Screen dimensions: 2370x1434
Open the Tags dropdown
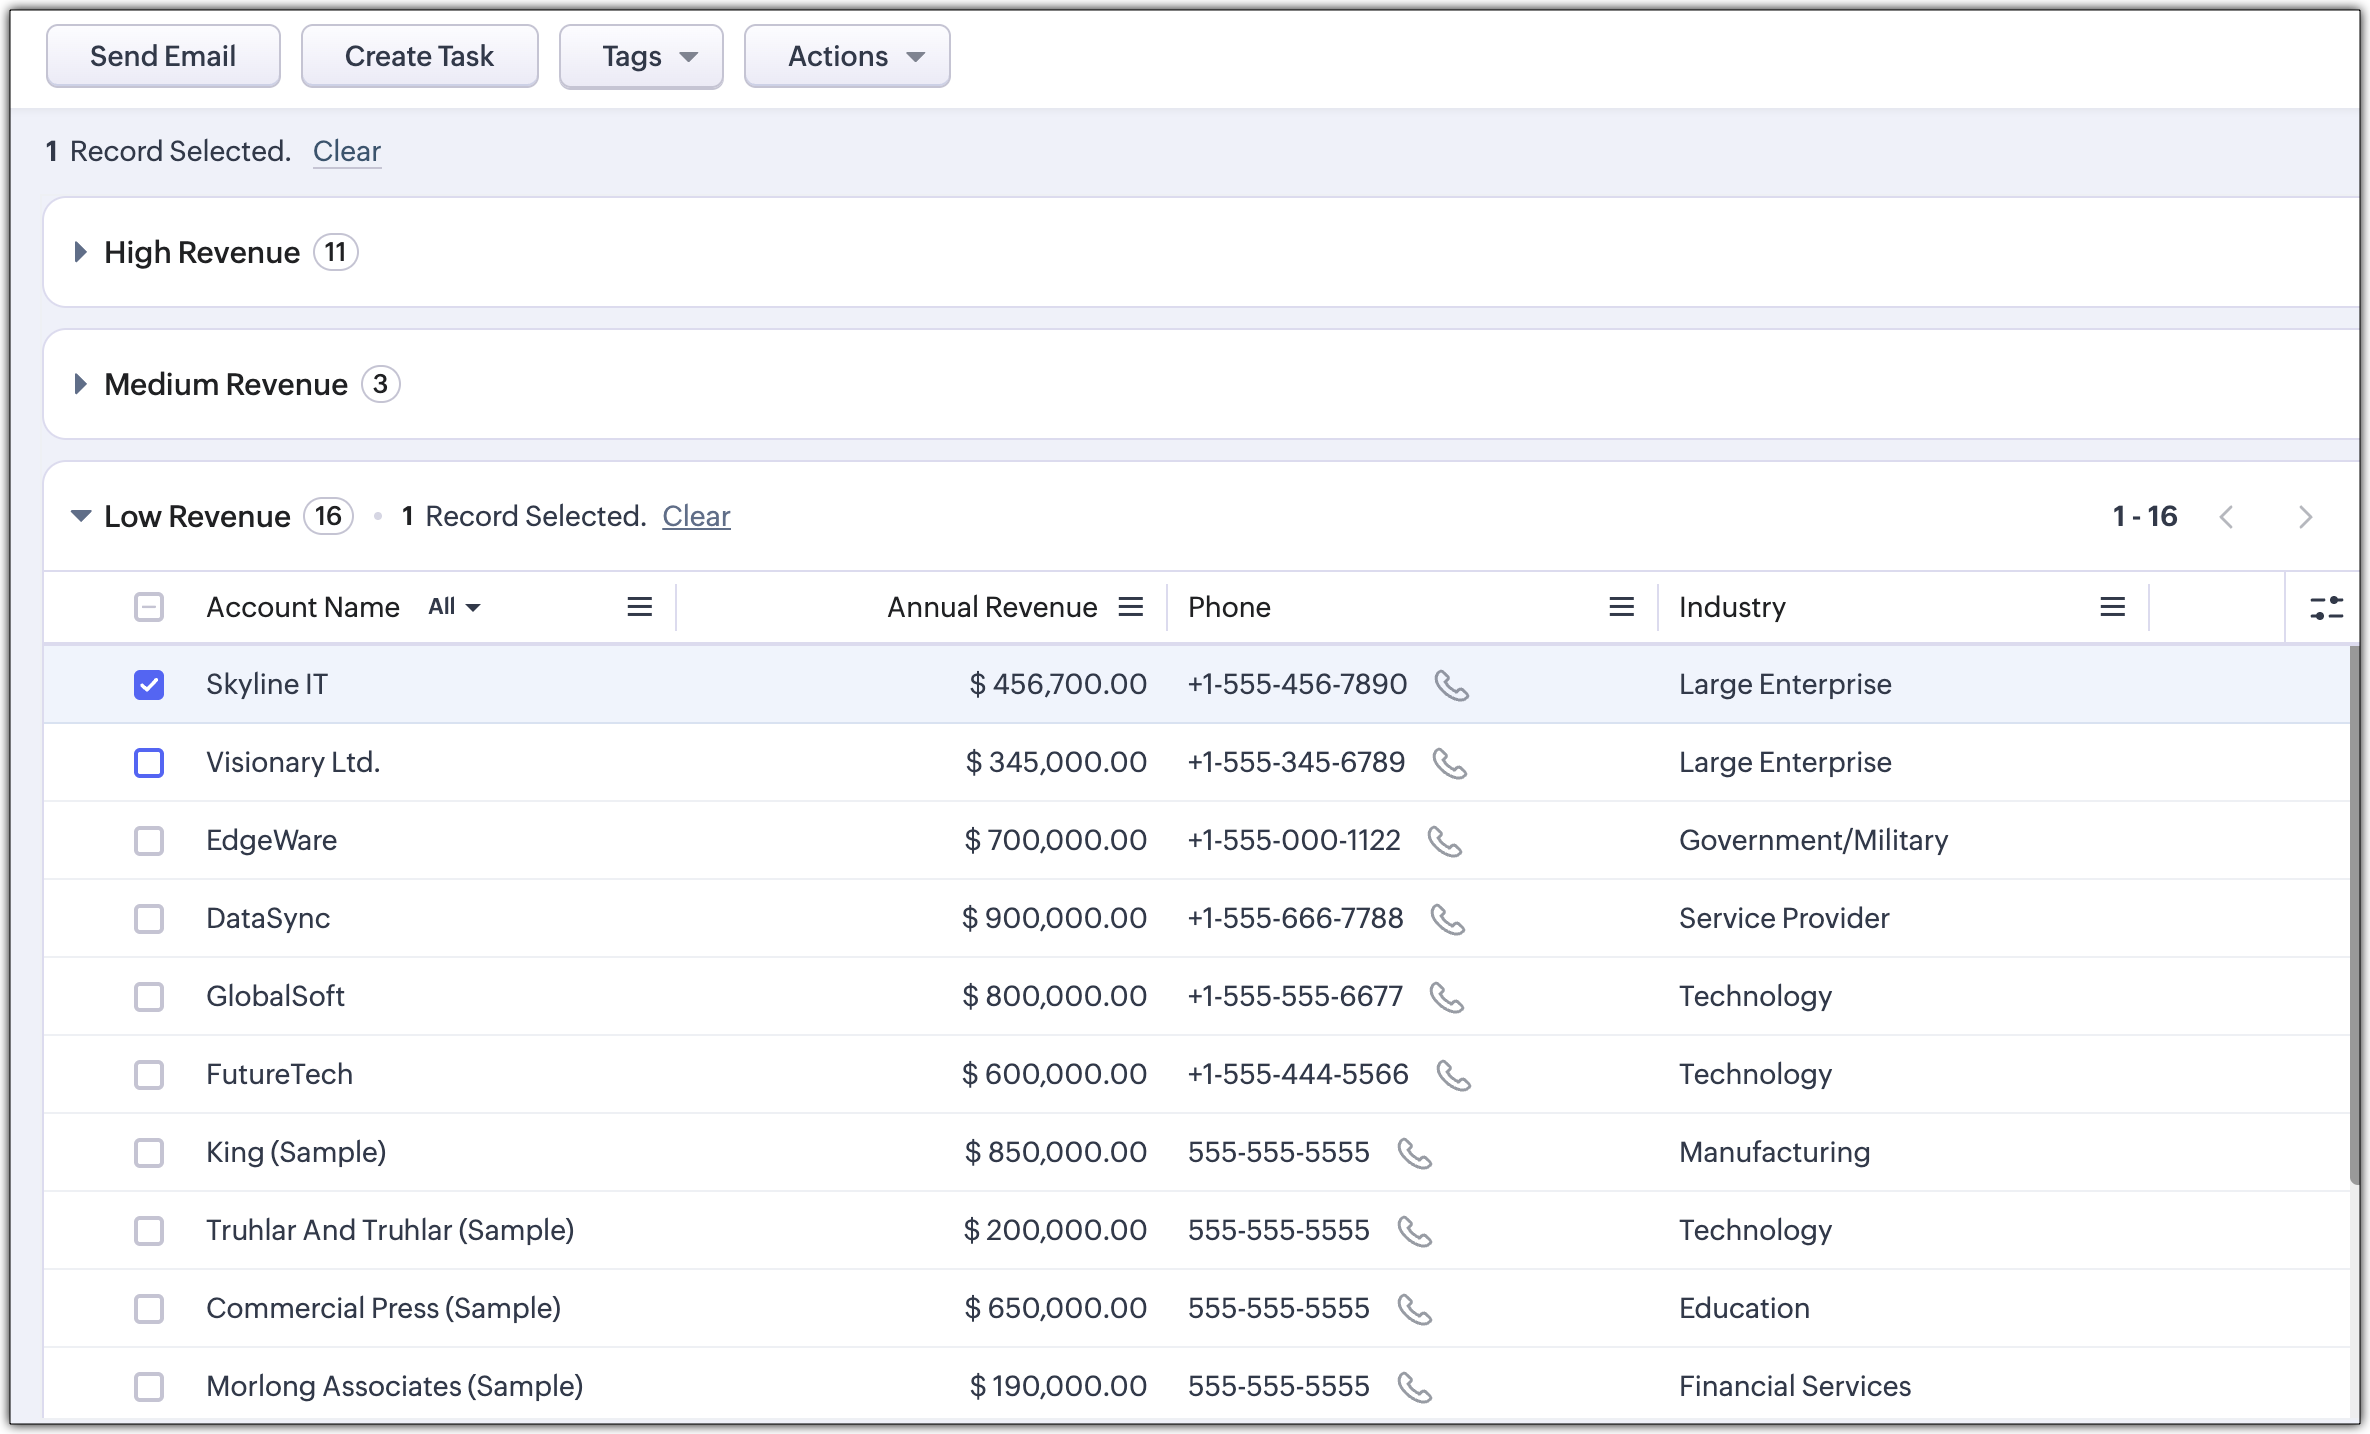pos(641,57)
